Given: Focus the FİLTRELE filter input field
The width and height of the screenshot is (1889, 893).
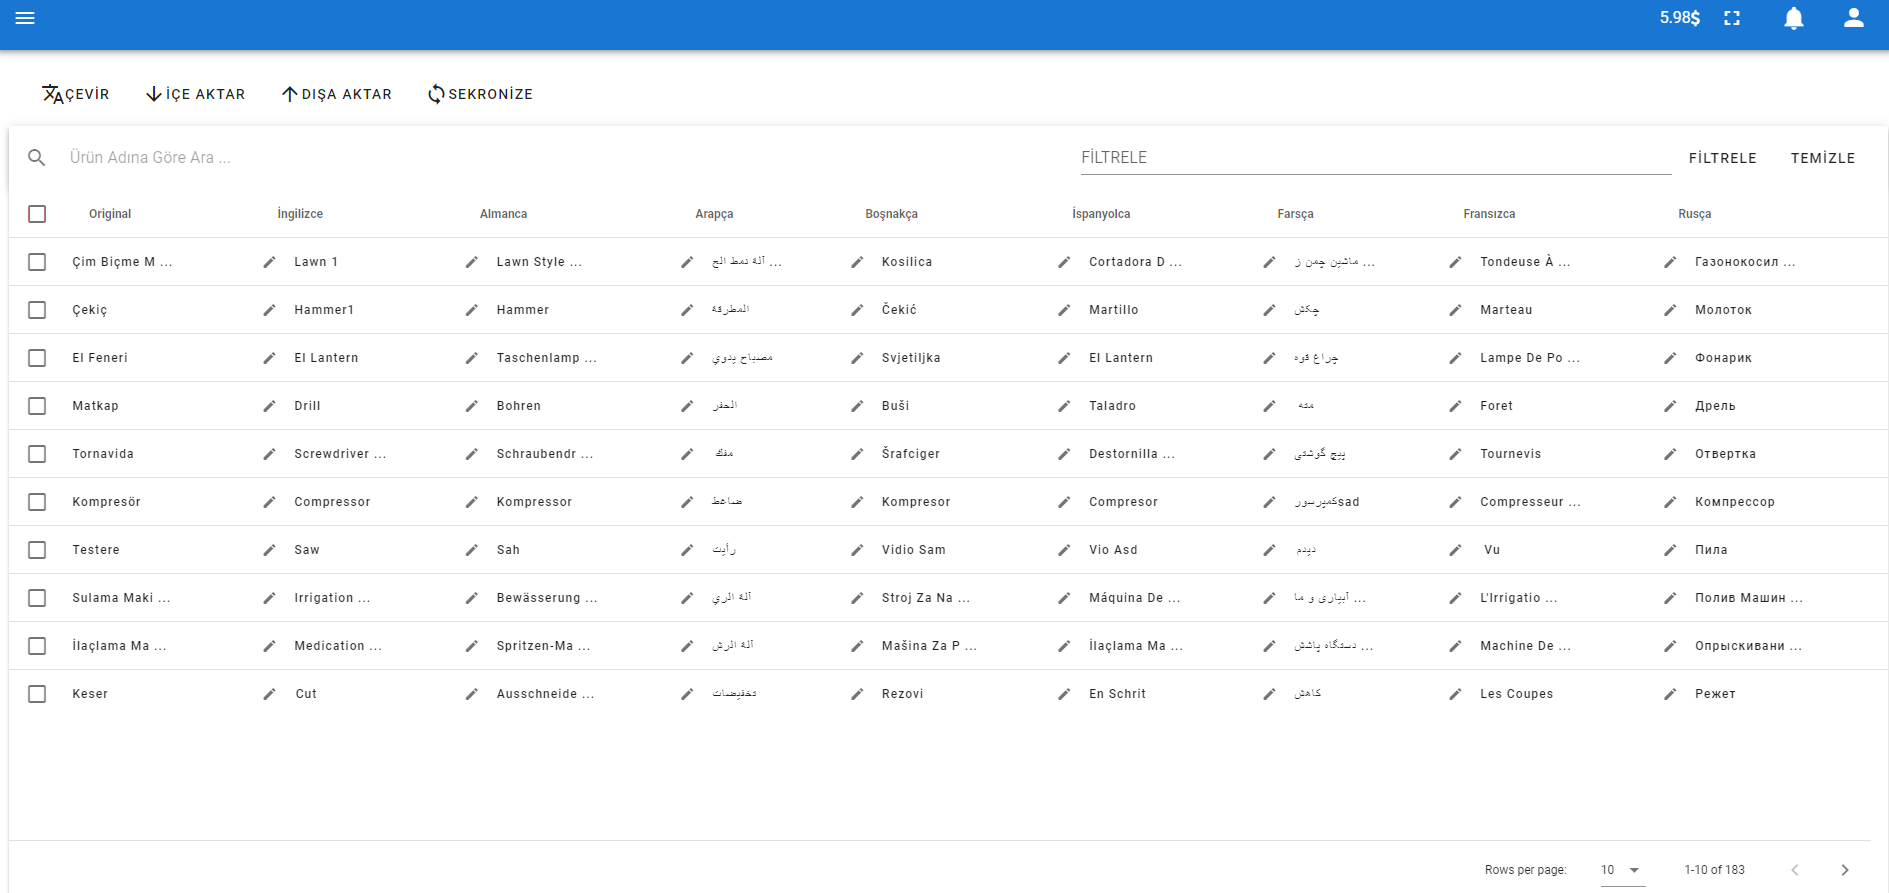Looking at the screenshot, I should tap(1376, 158).
